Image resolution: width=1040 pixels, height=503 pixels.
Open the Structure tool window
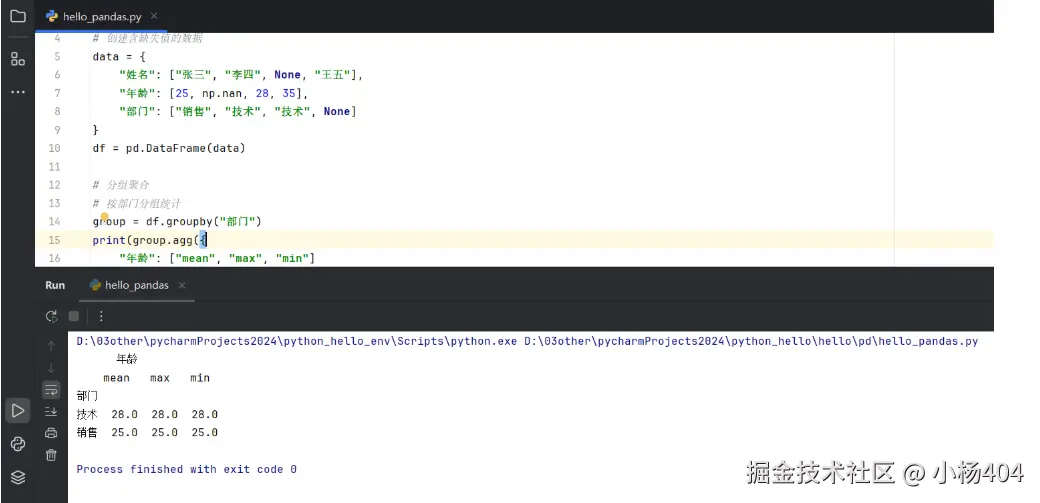tap(17, 59)
